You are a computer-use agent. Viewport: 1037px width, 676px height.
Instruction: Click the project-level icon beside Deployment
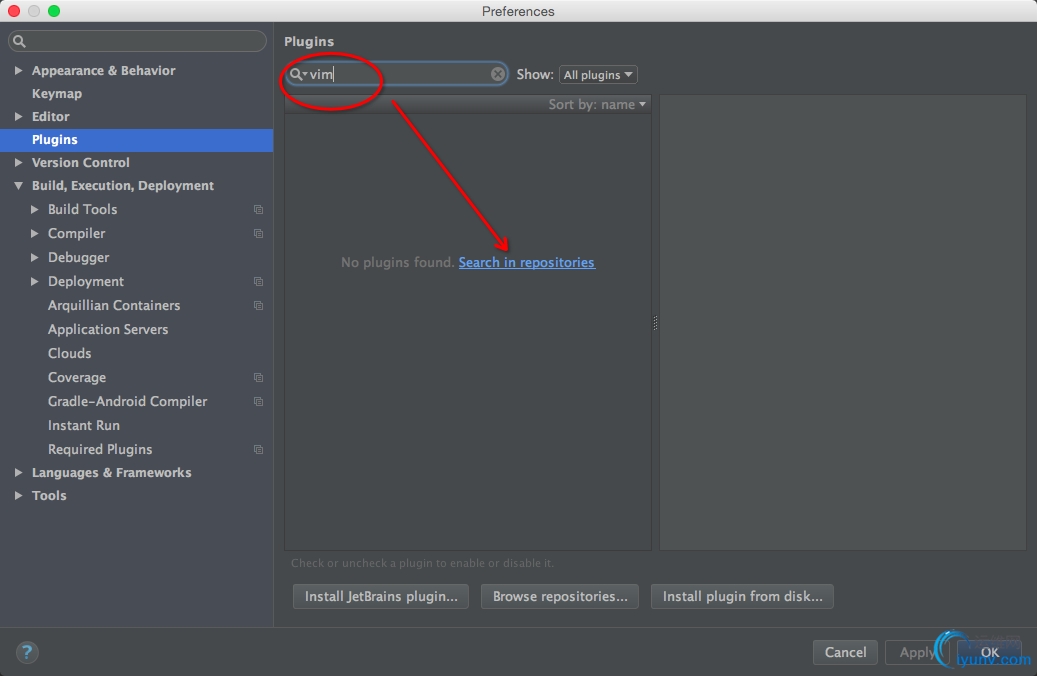[x=259, y=282]
